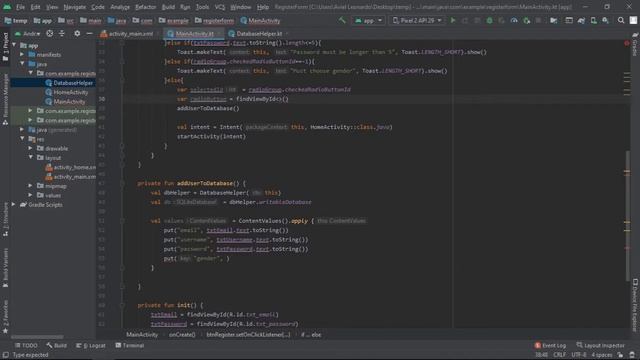The height and width of the screenshot is (360, 640).
Task: Open Sync Project with Gradle Files icon
Action: (581, 20)
